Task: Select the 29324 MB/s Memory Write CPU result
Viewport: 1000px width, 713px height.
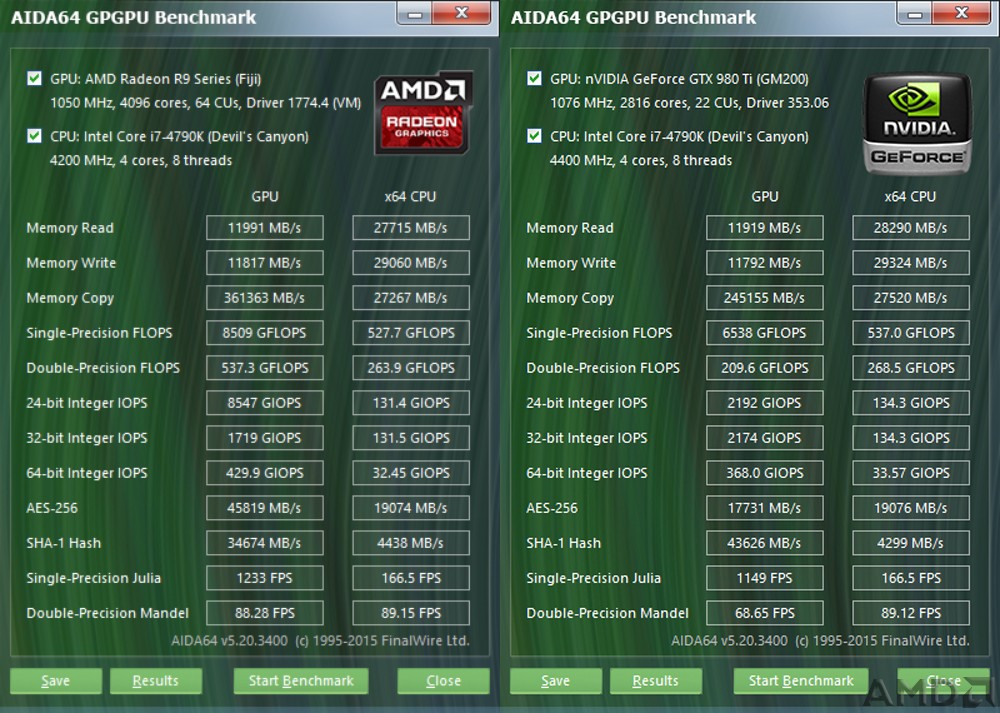Action: tap(911, 263)
